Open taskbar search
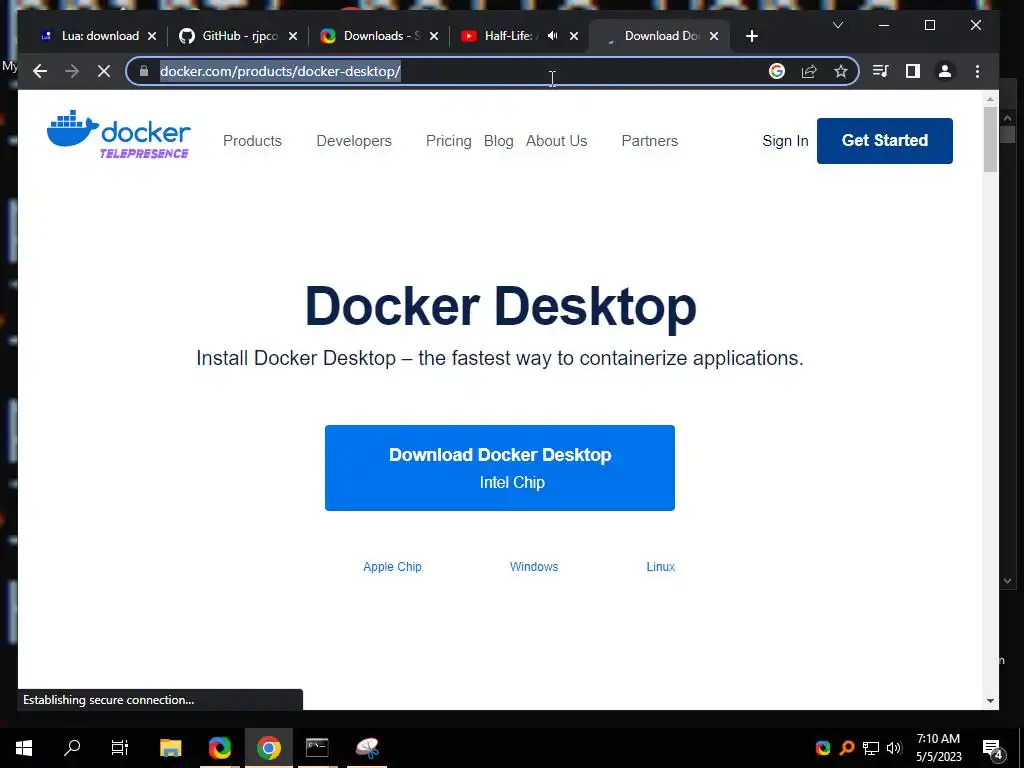The image size is (1024, 768). (x=72, y=748)
